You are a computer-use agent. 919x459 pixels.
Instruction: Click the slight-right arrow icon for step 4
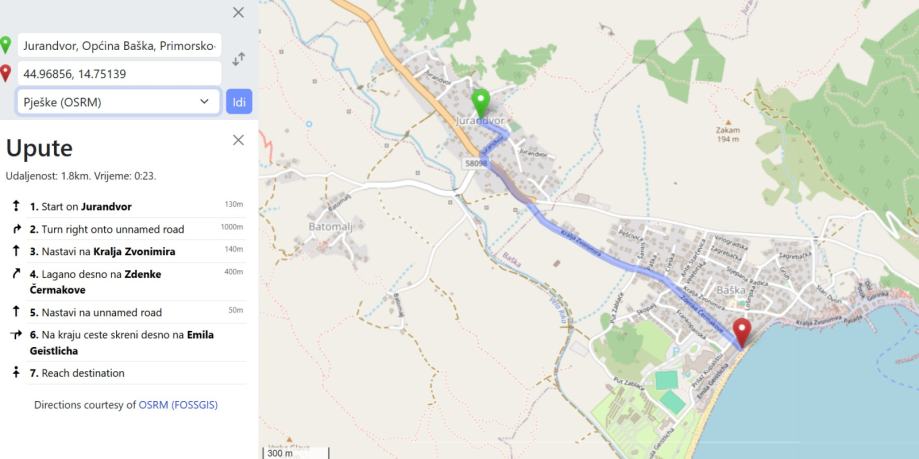pyautogui.click(x=16, y=274)
